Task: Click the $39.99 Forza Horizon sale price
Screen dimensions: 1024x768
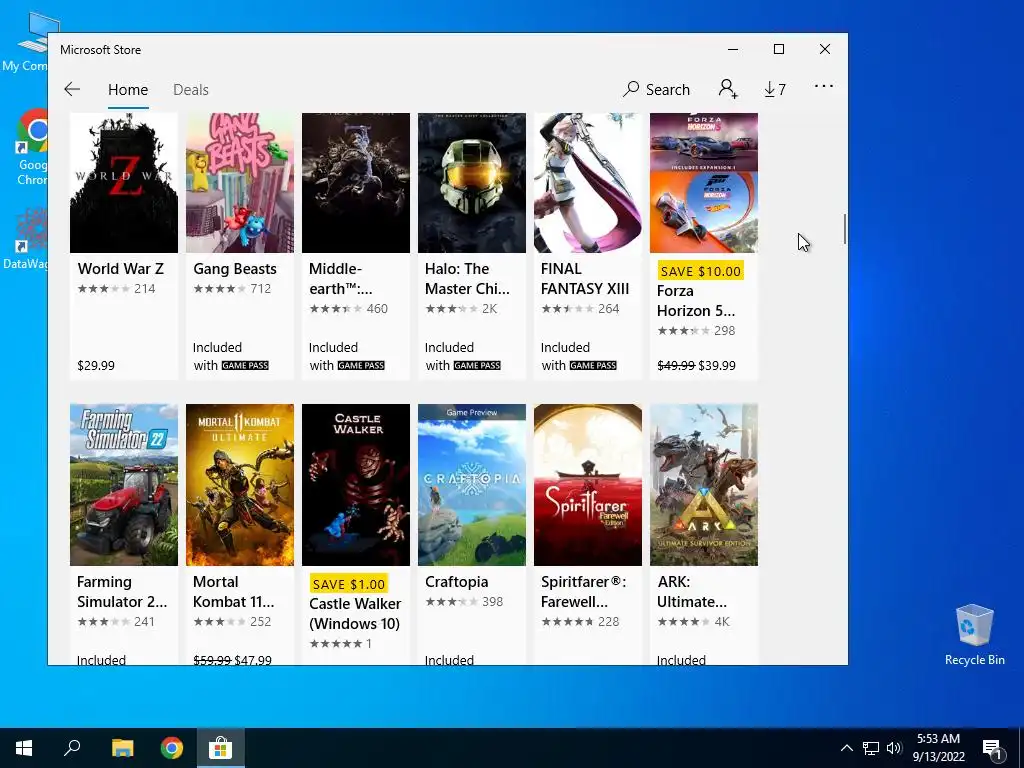Action: pos(717,366)
